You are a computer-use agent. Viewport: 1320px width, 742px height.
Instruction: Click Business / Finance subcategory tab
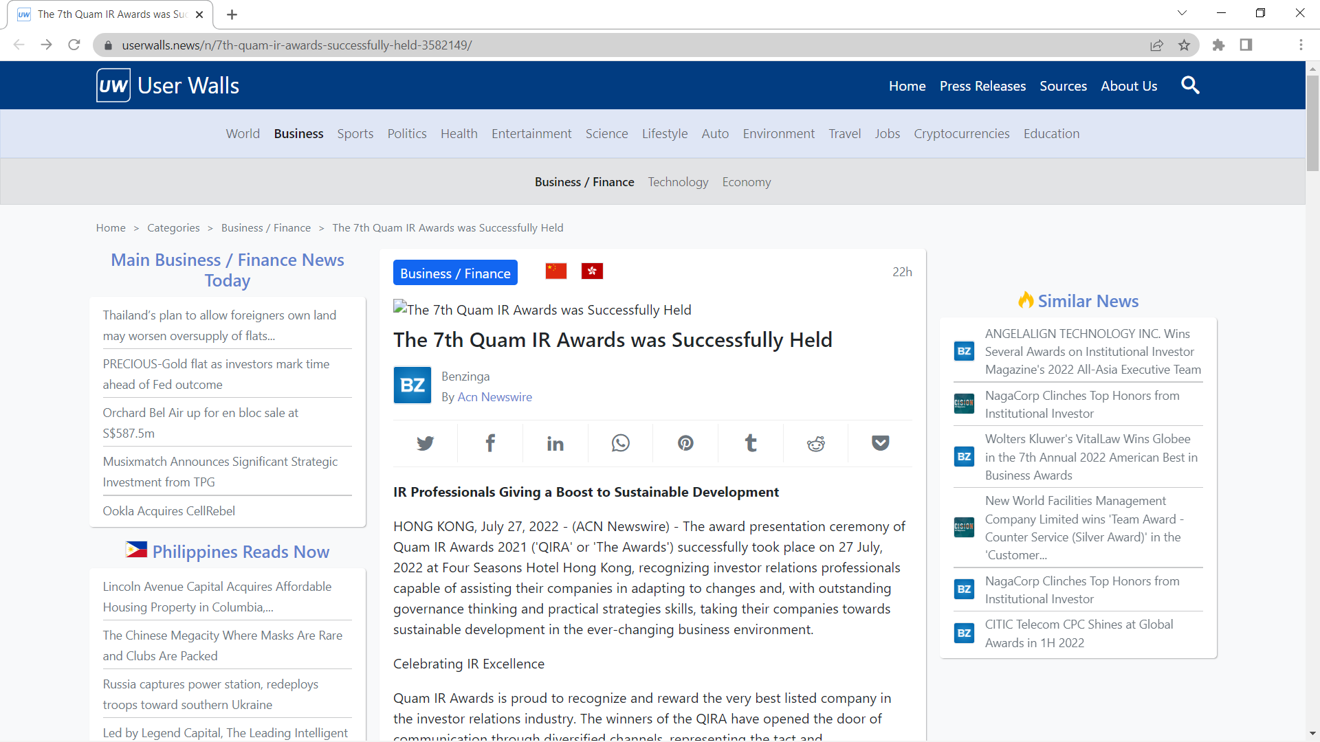click(x=584, y=182)
